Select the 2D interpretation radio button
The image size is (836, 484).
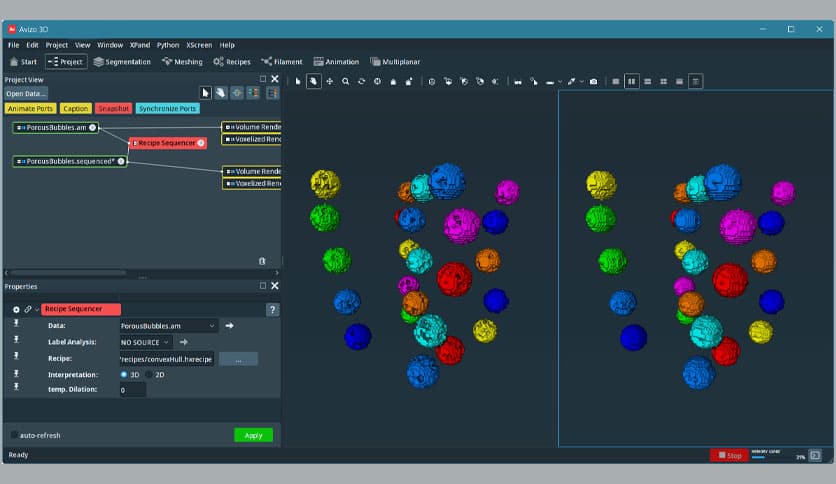coord(149,374)
